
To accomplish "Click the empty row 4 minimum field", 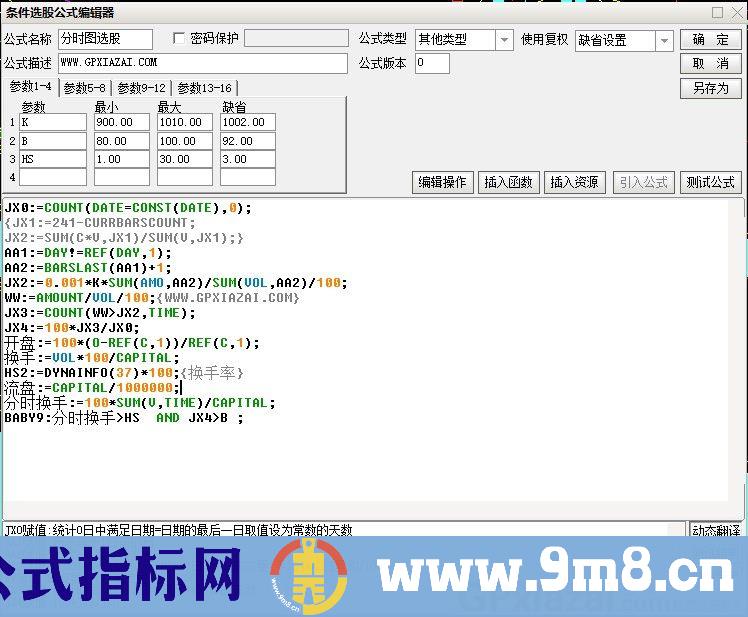I will click(x=122, y=177).
